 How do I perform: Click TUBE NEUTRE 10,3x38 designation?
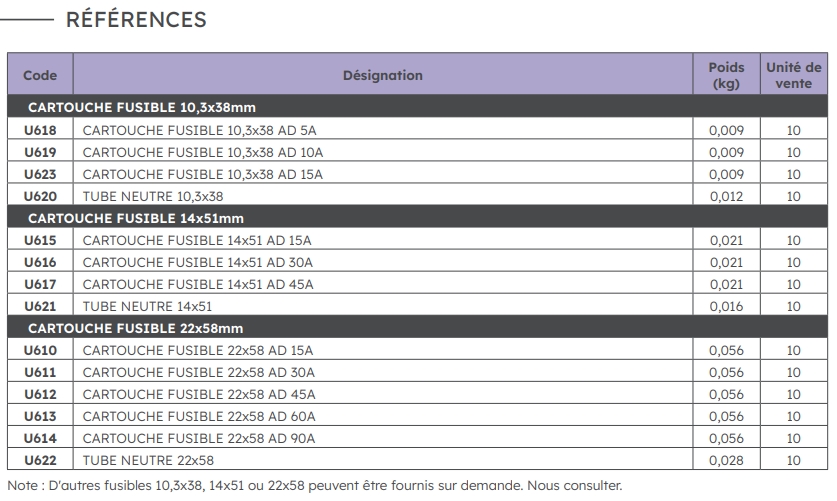[152, 196]
